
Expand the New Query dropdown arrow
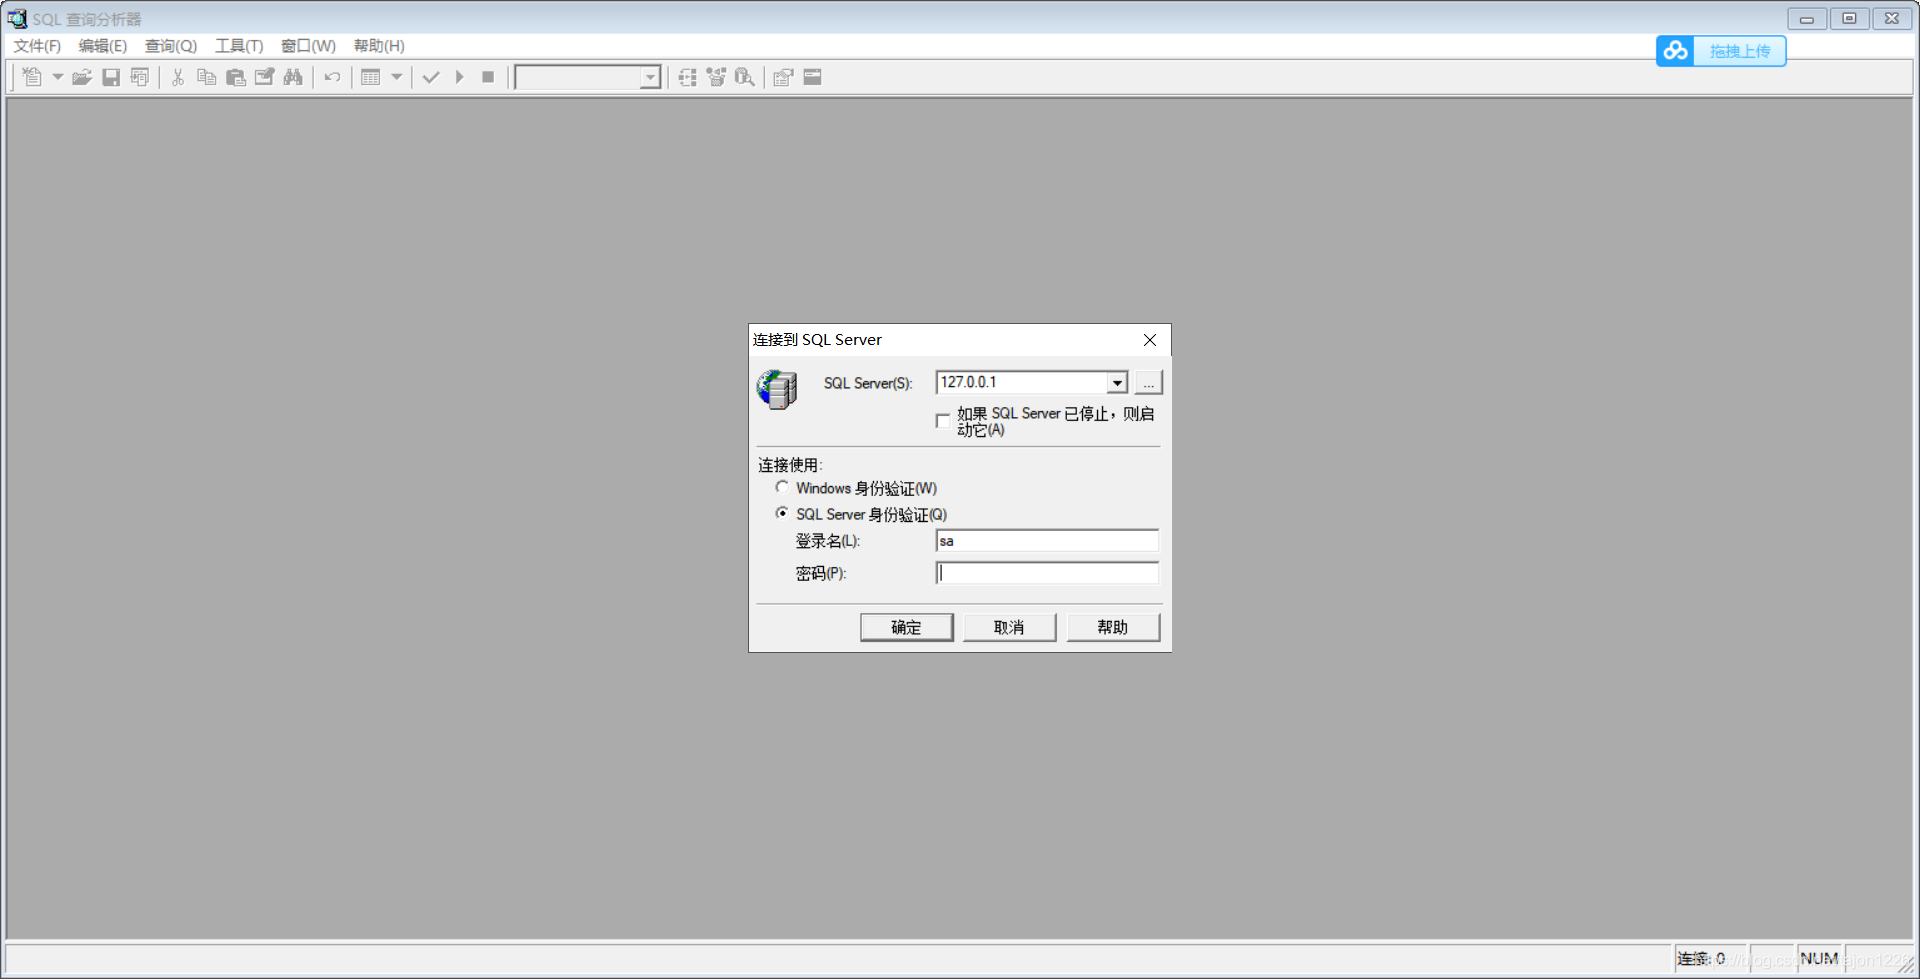[x=57, y=77]
